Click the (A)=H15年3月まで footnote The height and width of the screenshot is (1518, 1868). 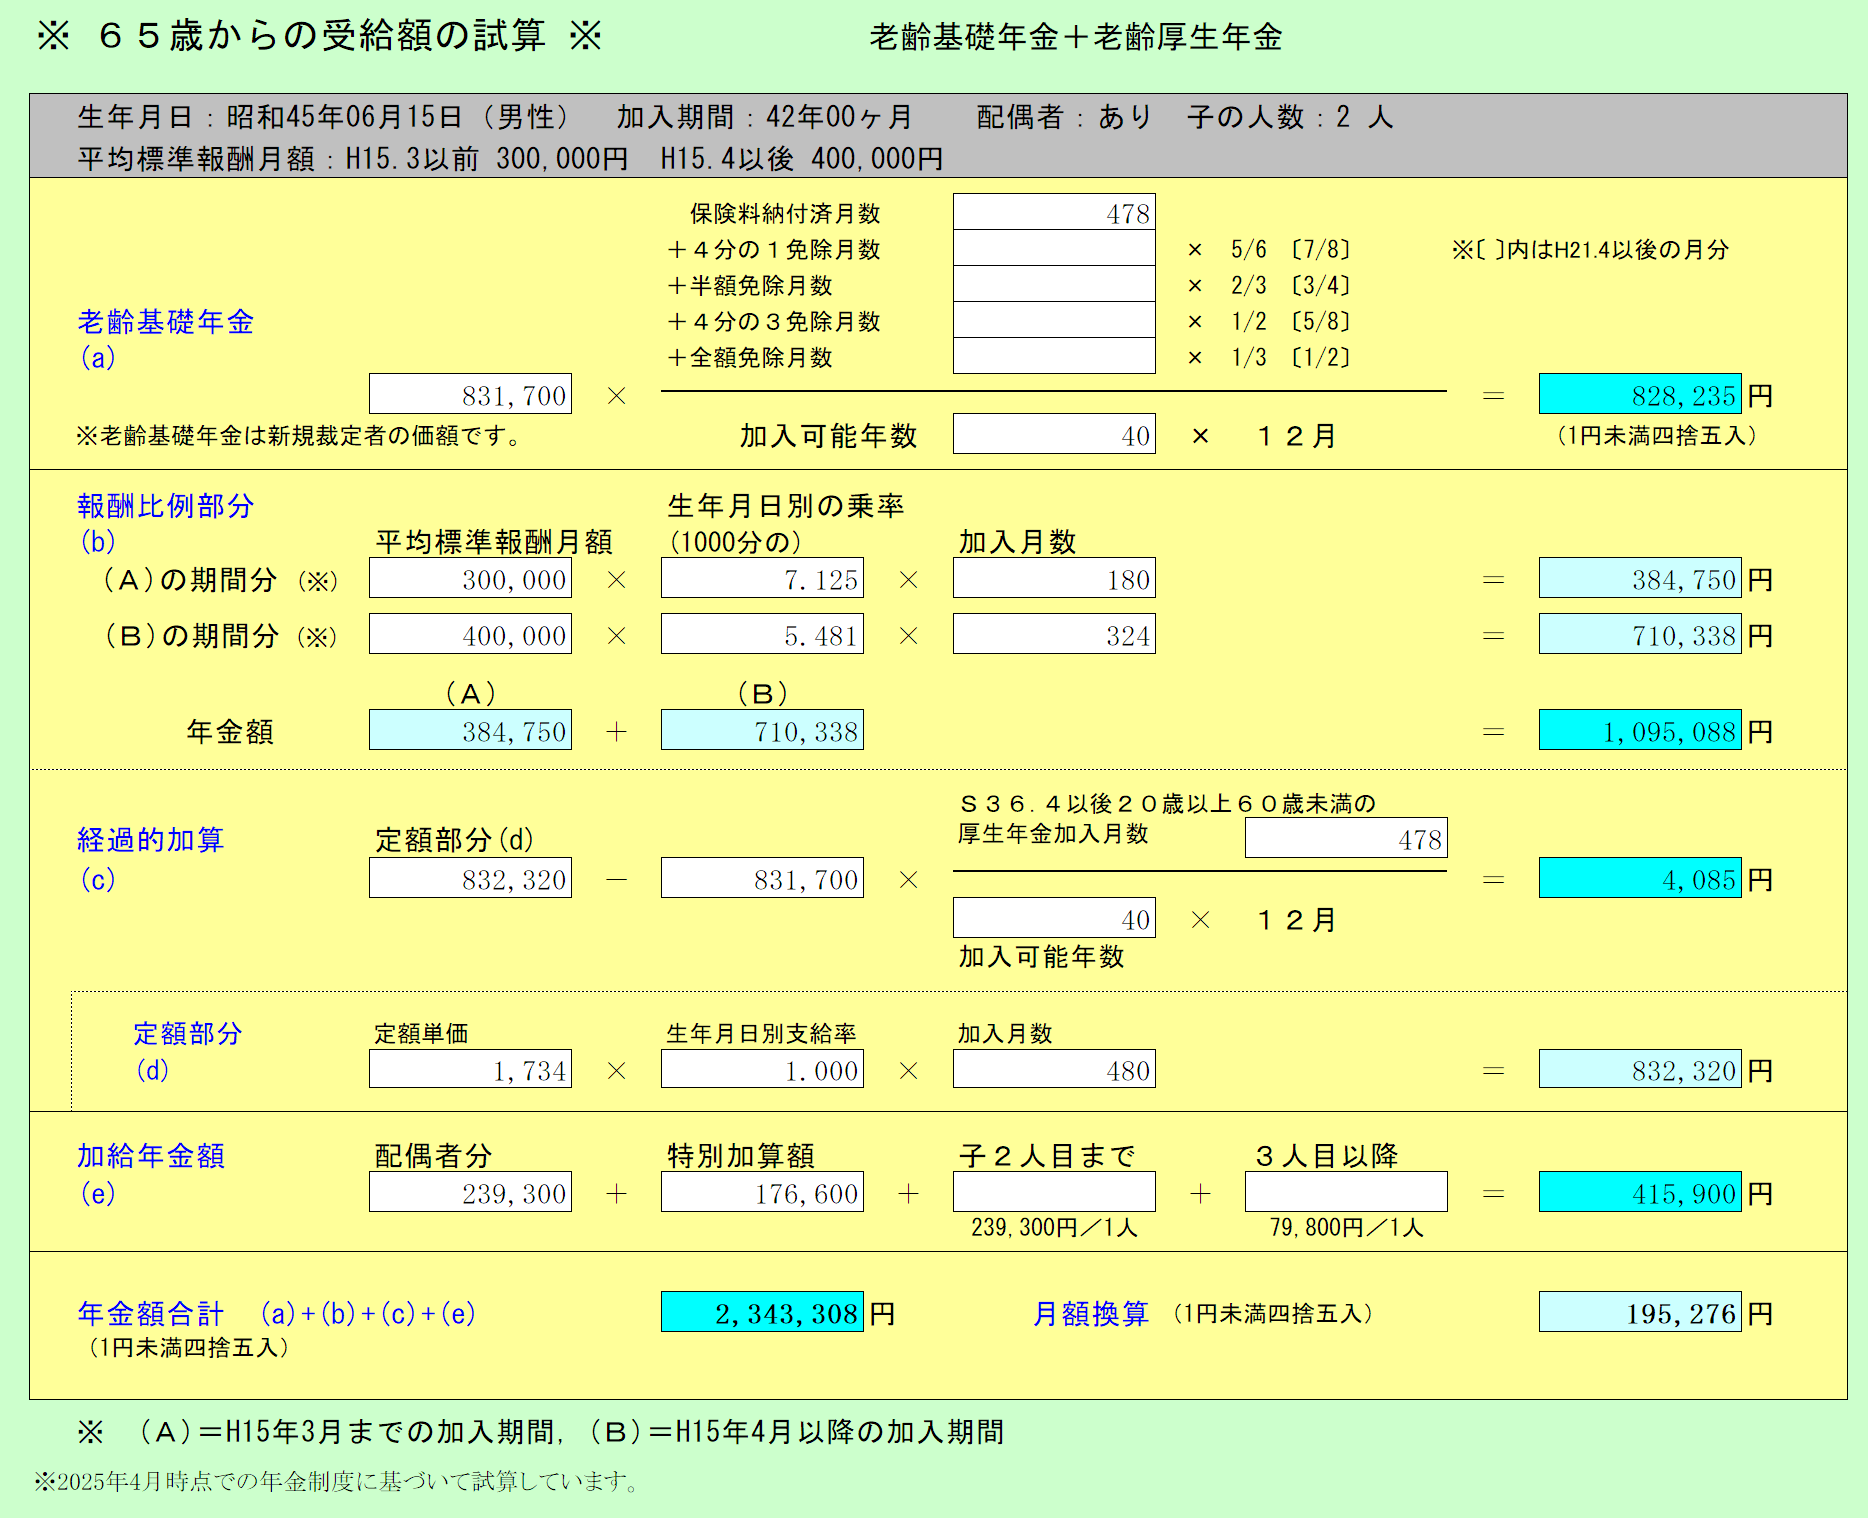[x=540, y=1432]
